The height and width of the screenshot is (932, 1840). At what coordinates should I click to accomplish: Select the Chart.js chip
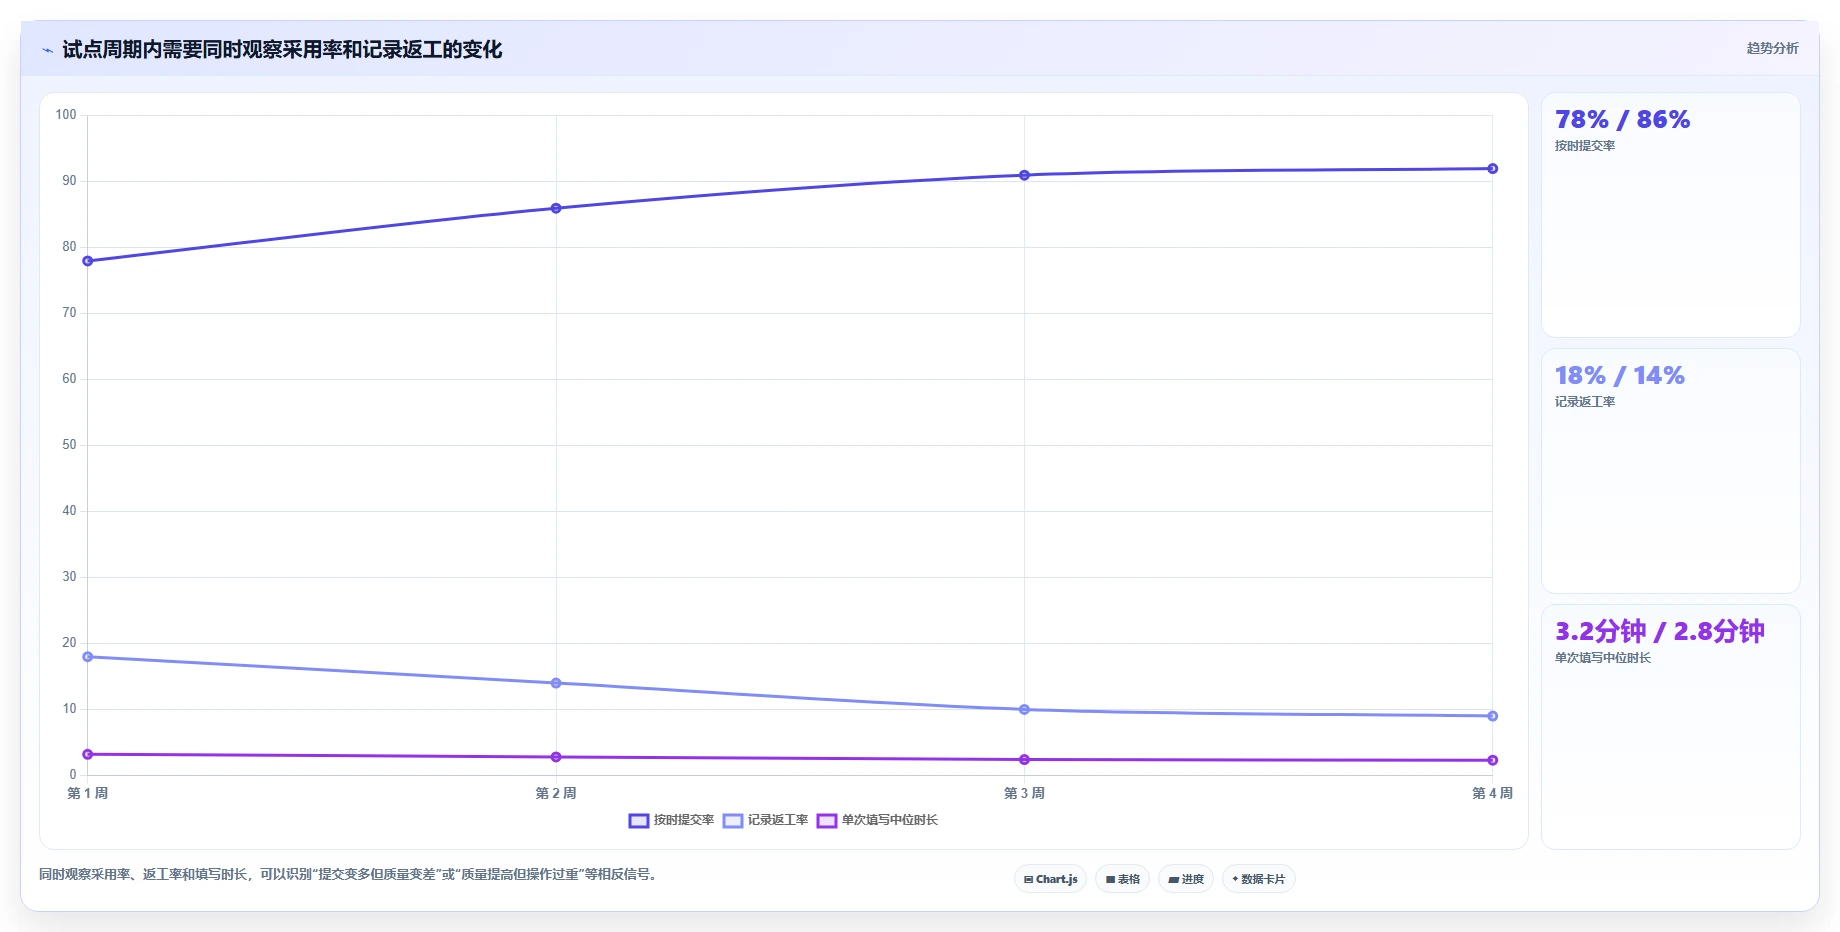[x=1050, y=879]
